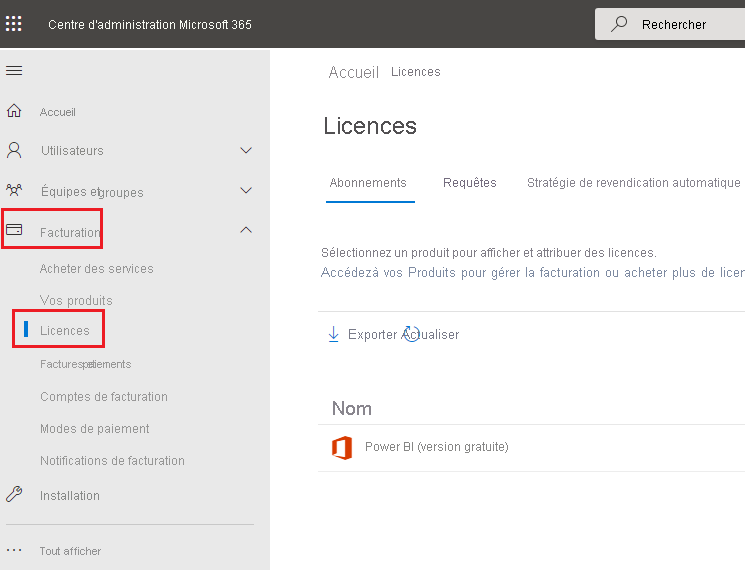Collapse the navigation menu hamburger icon

pyautogui.click(x=14, y=71)
